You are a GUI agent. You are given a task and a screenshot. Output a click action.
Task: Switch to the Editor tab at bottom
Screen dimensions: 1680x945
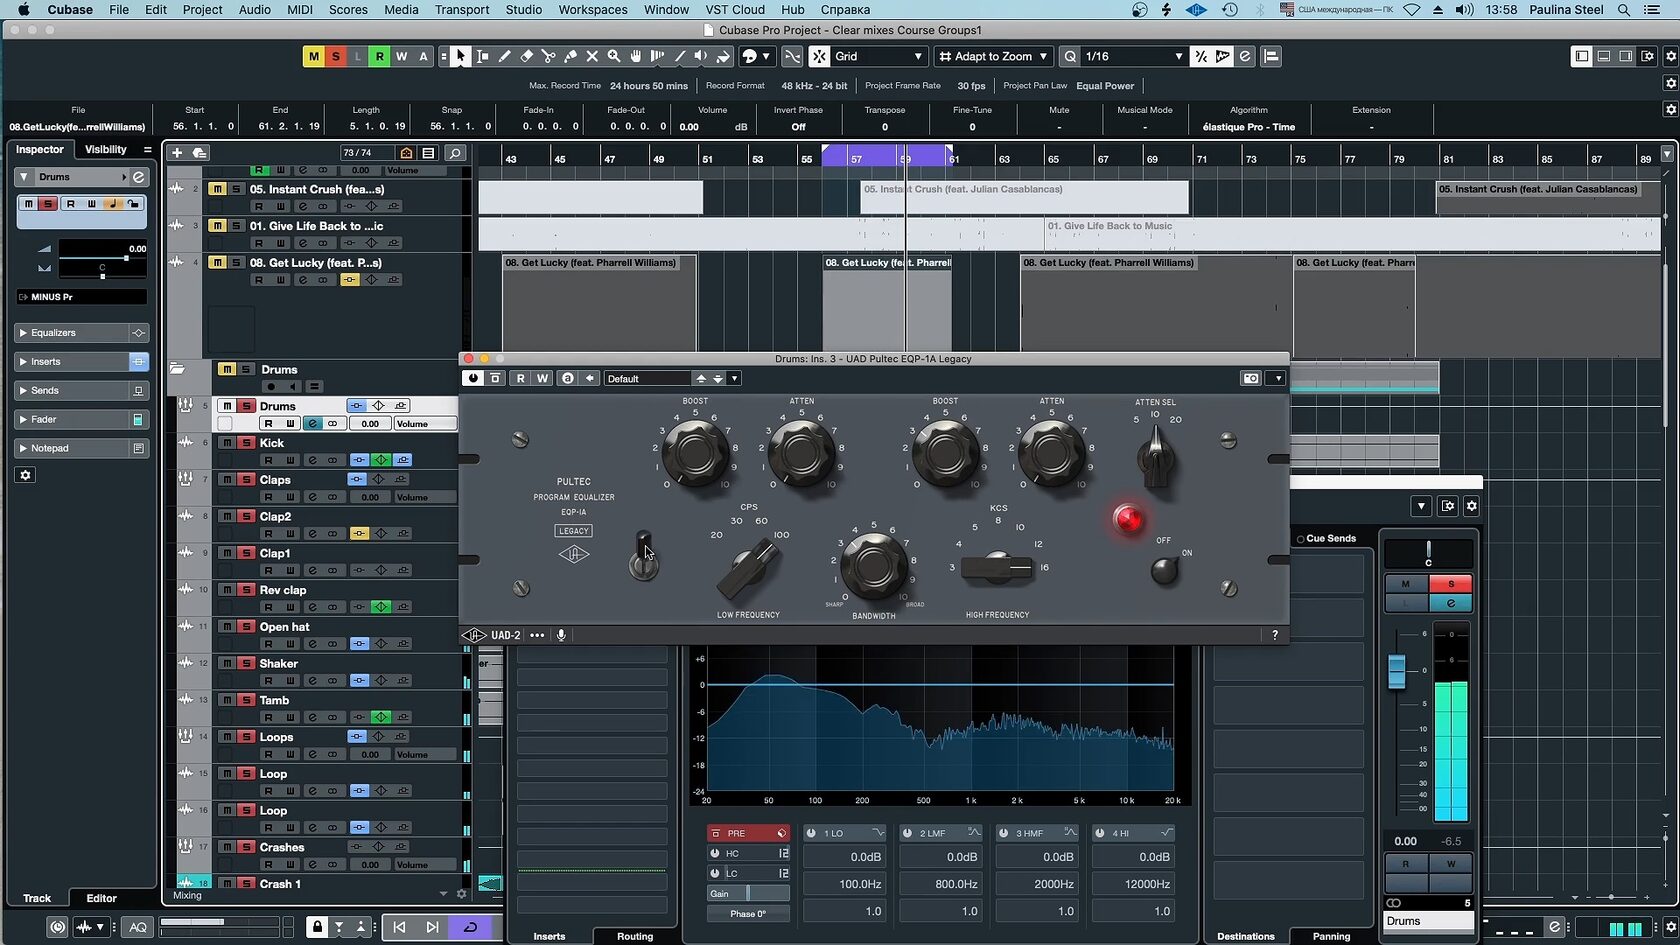[x=101, y=898]
